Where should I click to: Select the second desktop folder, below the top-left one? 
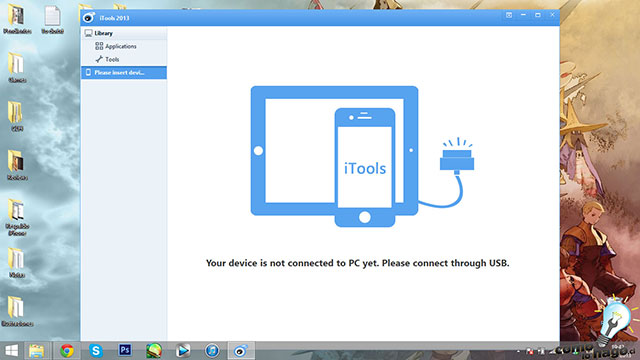click(17, 68)
